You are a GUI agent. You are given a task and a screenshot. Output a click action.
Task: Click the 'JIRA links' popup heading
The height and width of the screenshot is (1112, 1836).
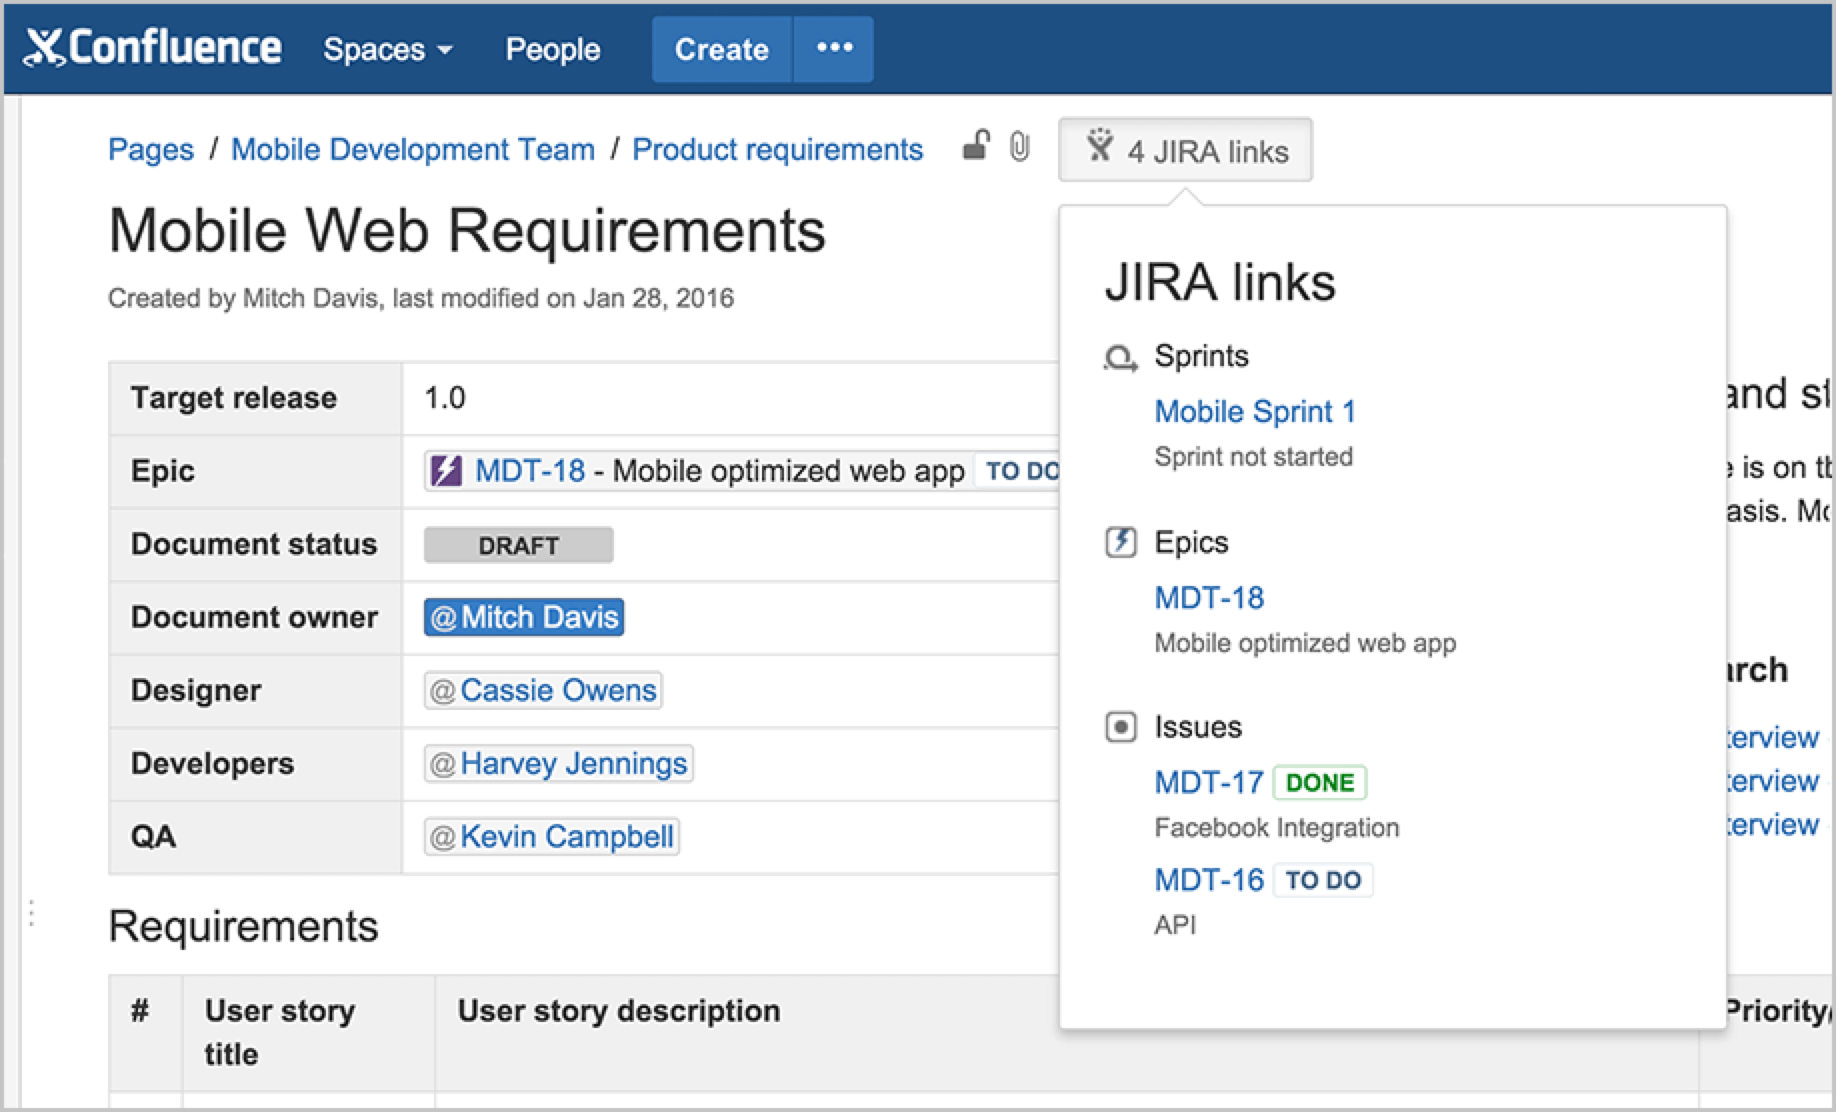[x=1220, y=282]
